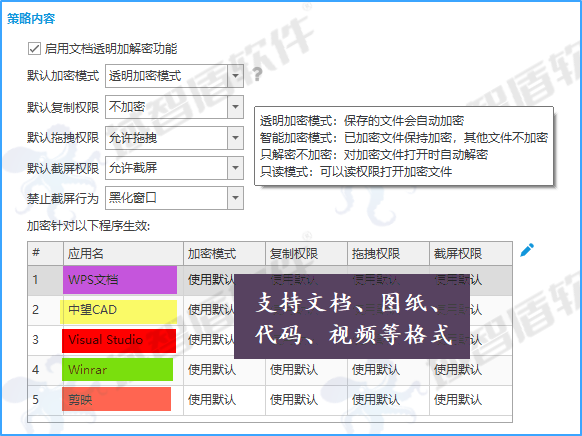Click 拖拽权限 cell of 剪映 row

click(x=388, y=400)
